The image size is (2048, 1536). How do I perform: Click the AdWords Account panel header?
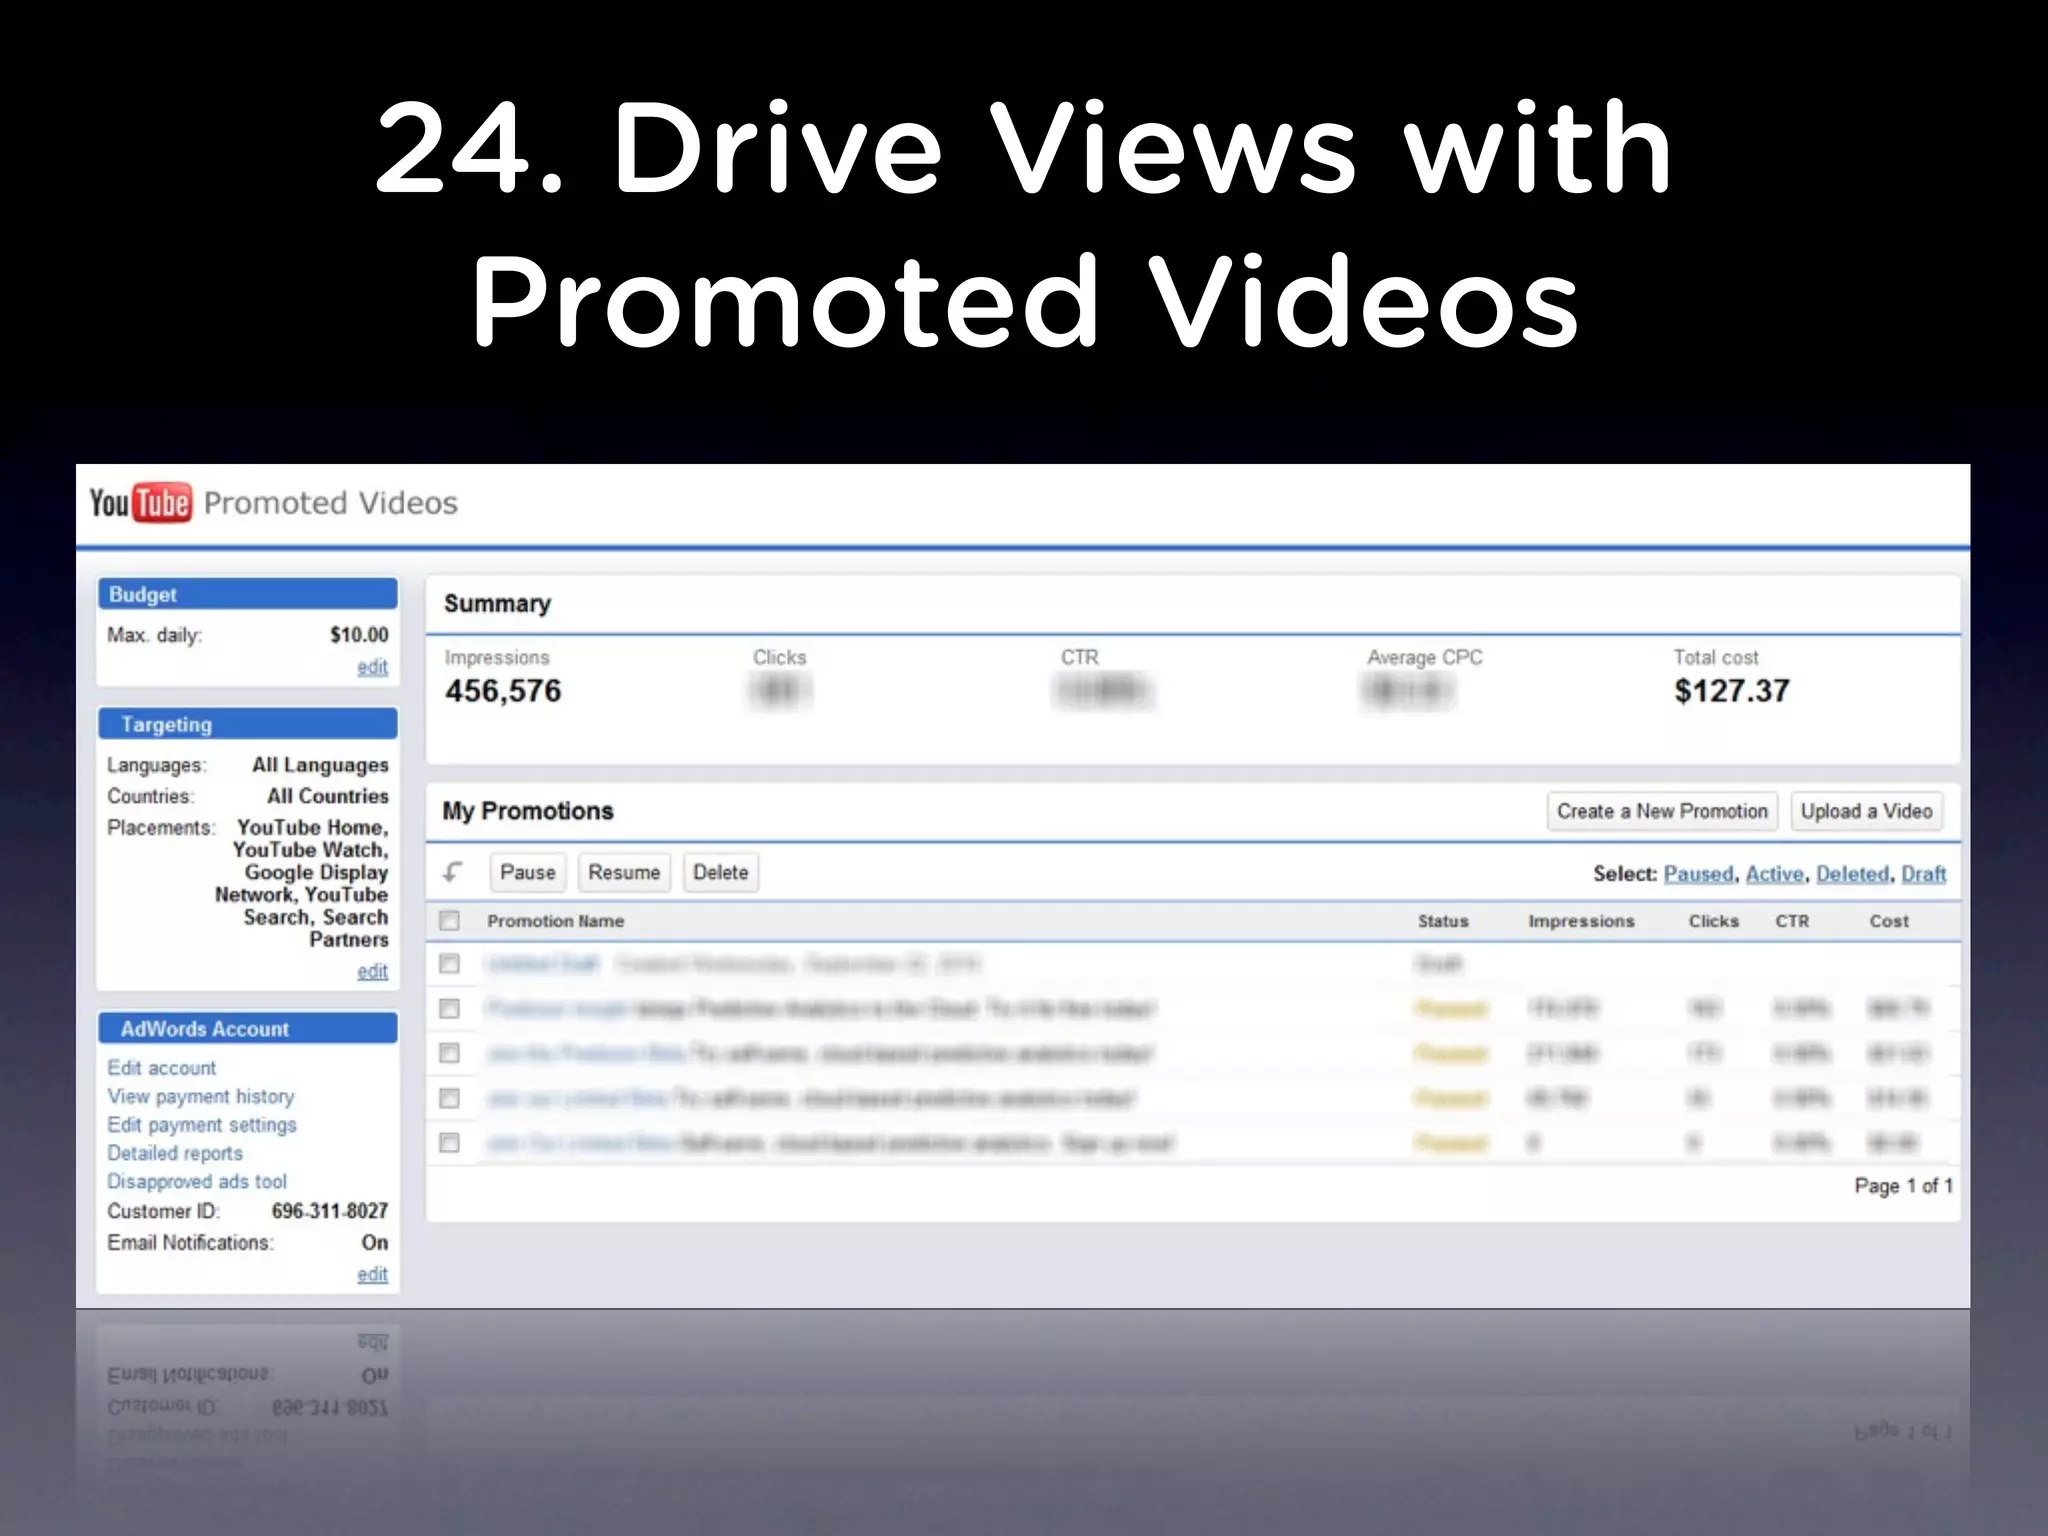tap(248, 1028)
